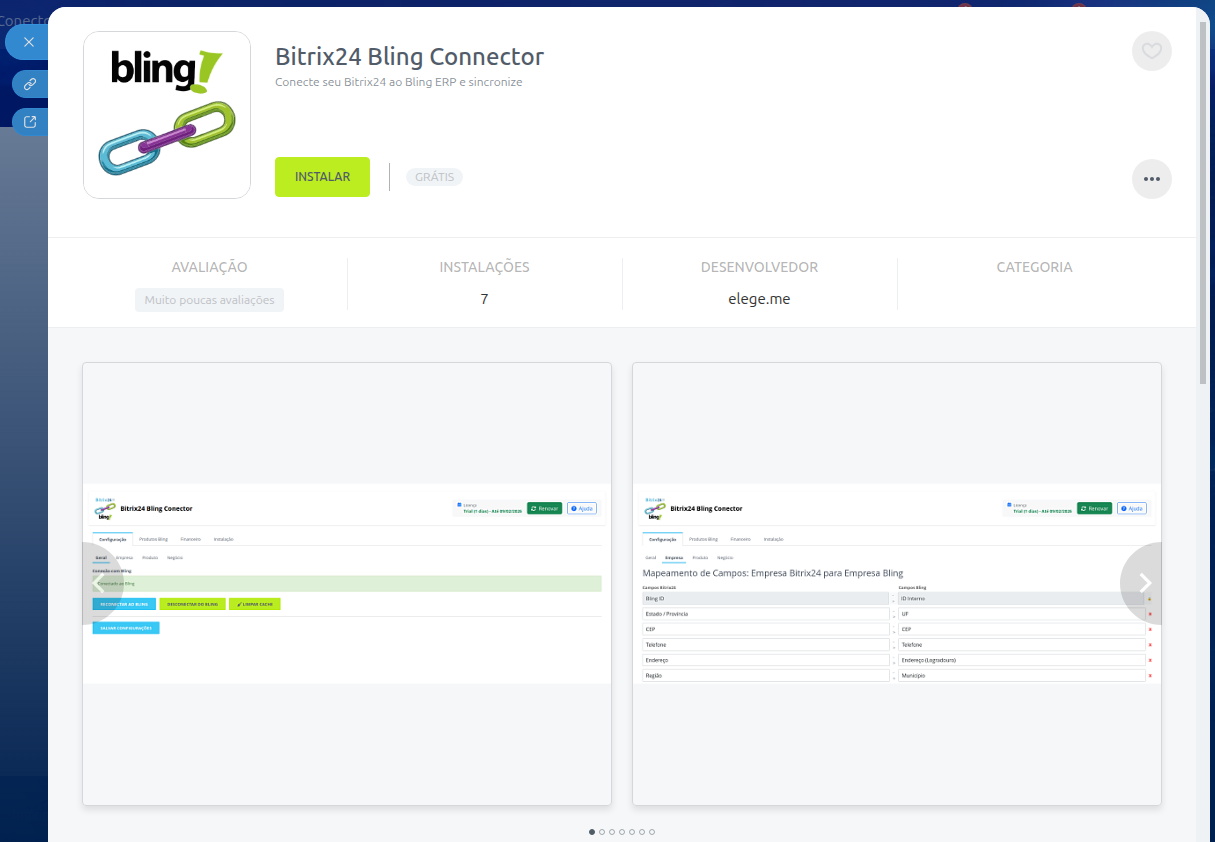Select the sixth carousel pagination dot
This screenshot has height=842, width=1215.
tap(642, 832)
